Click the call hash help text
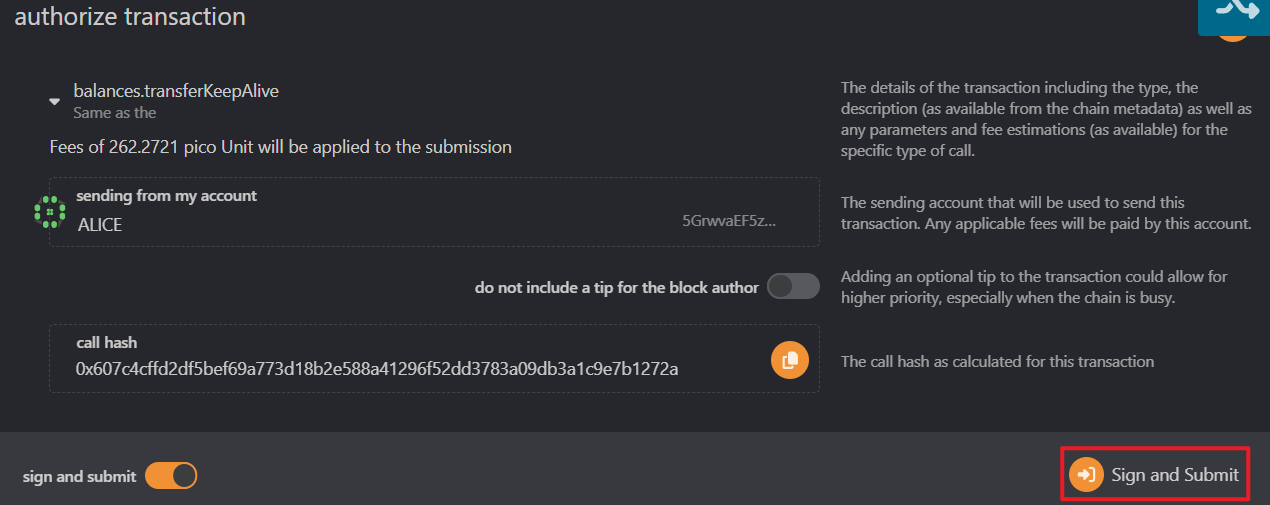 (997, 362)
